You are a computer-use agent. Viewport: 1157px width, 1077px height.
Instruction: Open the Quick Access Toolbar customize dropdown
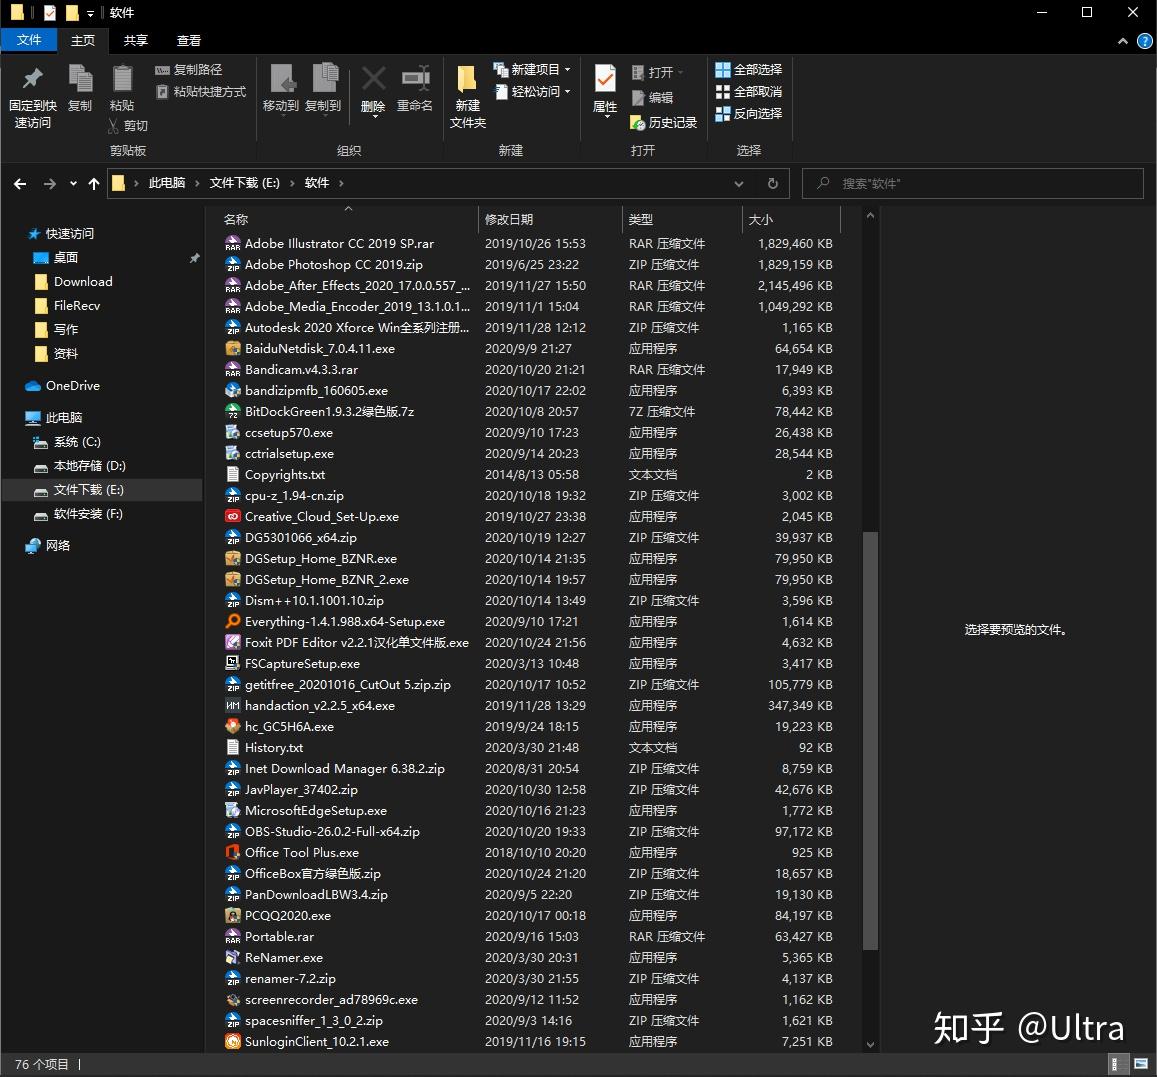[90, 13]
